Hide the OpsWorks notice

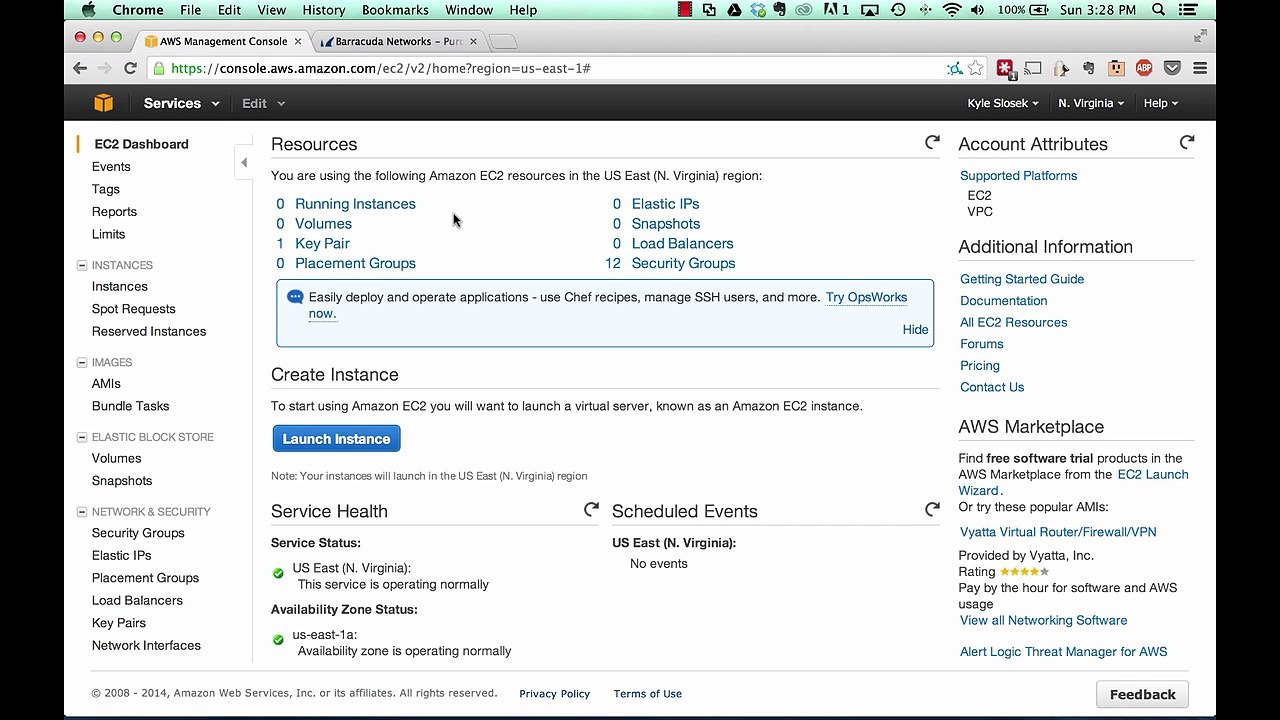(x=915, y=329)
